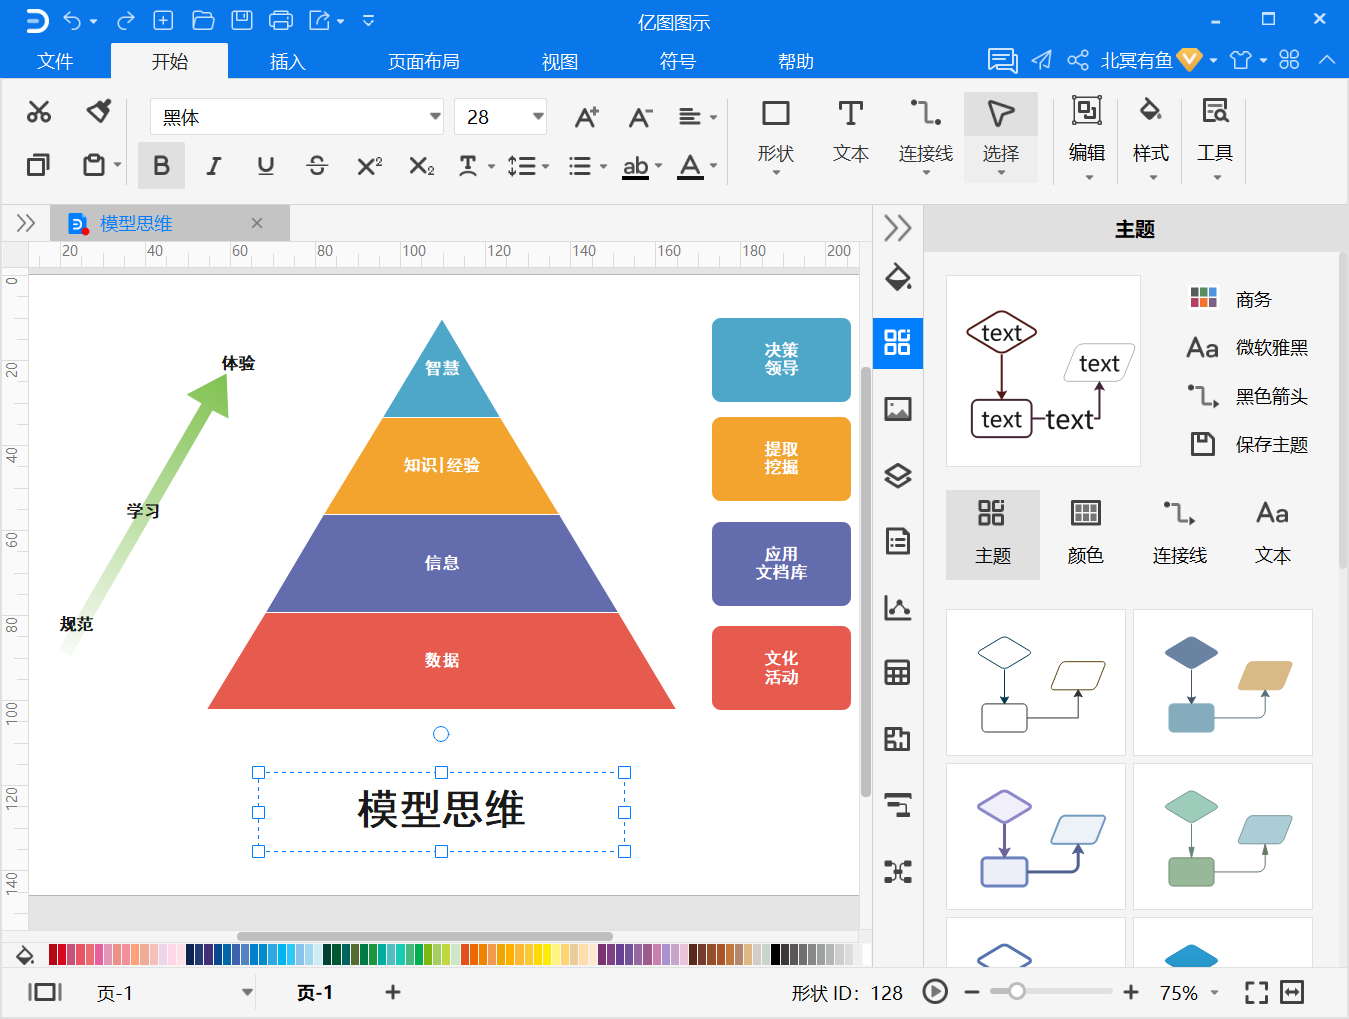
Task: Click the Share icon in title bar
Action: 1077,60
